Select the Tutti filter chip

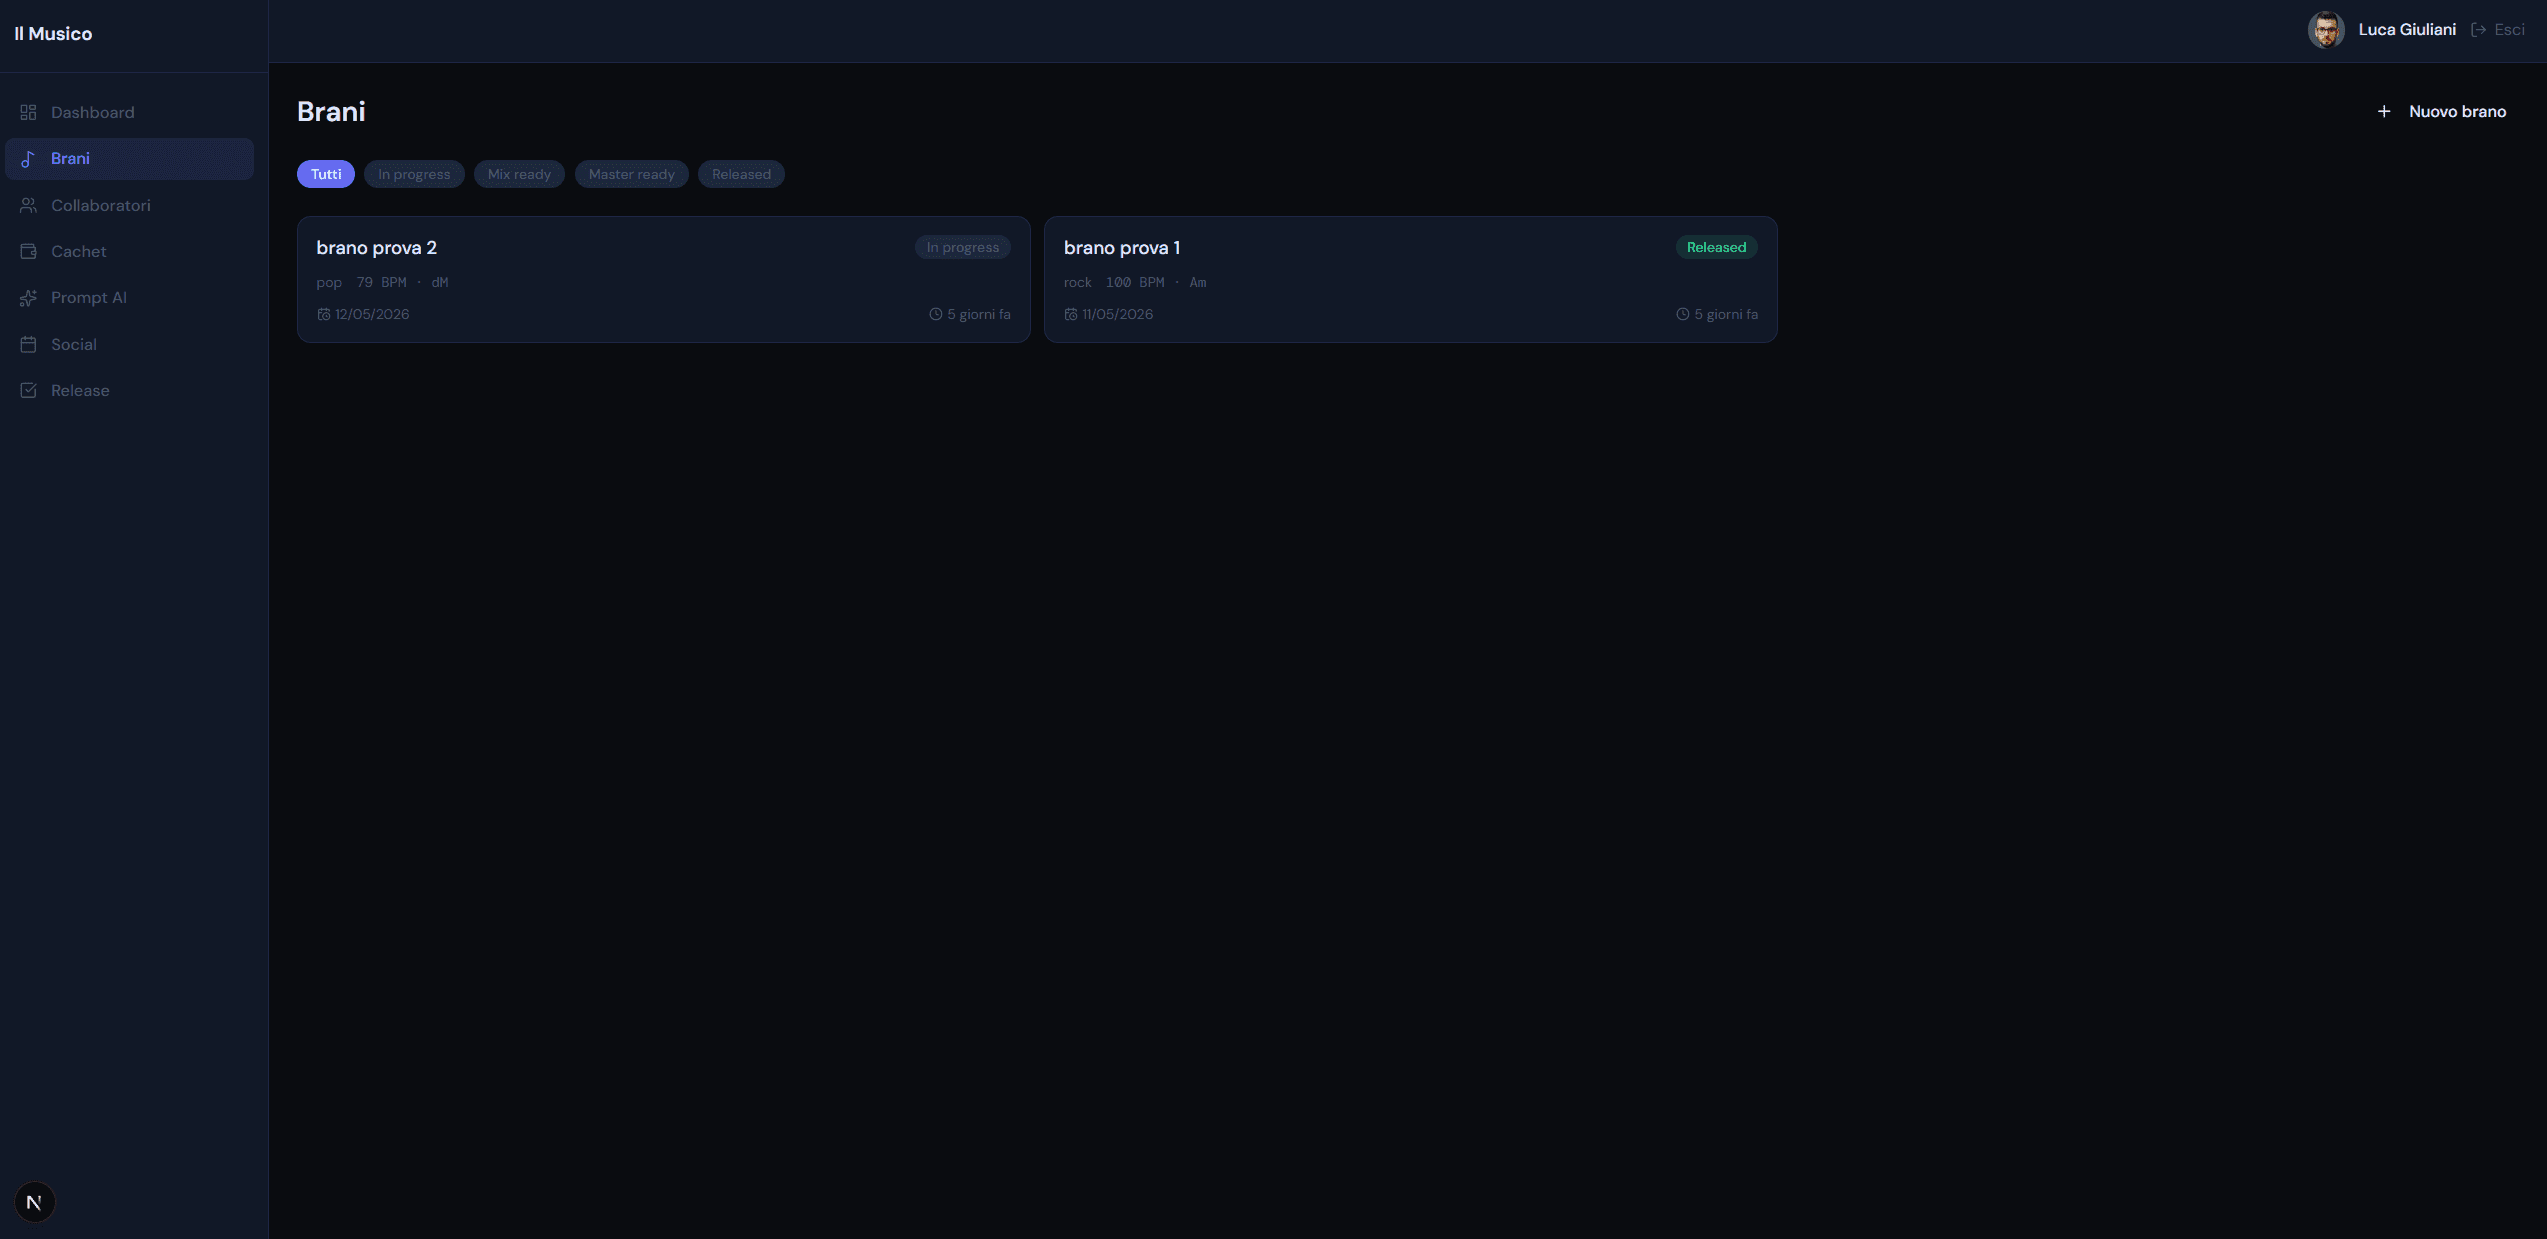click(x=326, y=174)
